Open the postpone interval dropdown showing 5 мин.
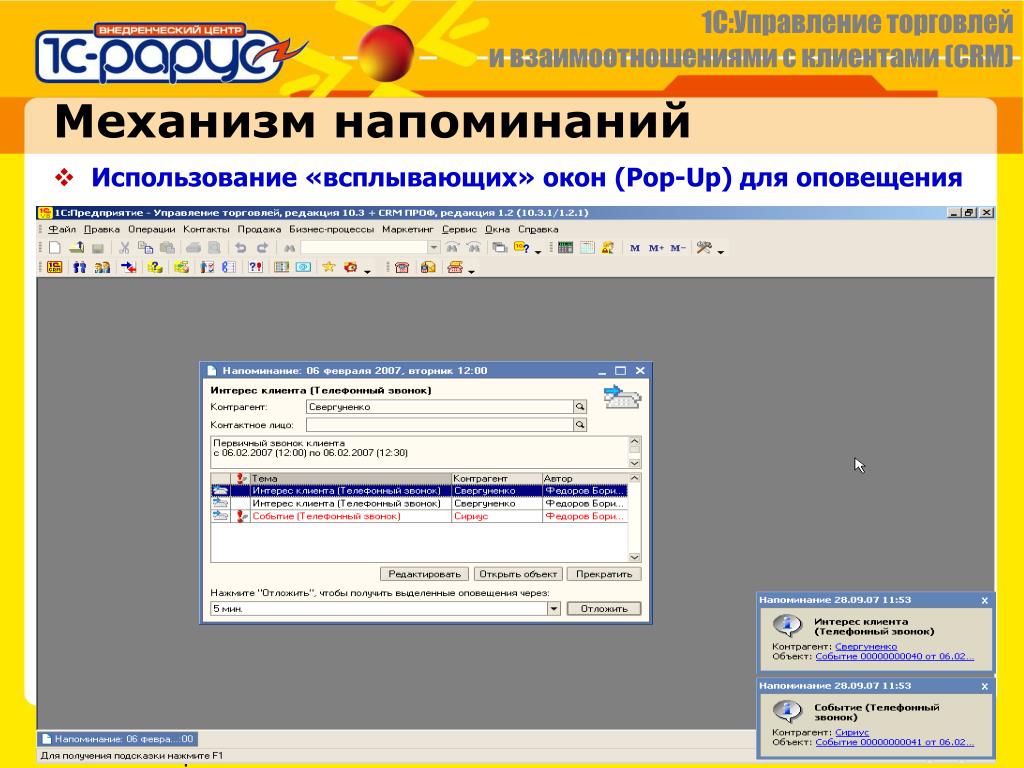The width and height of the screenshot is (1024, 768). coord(554,609)
